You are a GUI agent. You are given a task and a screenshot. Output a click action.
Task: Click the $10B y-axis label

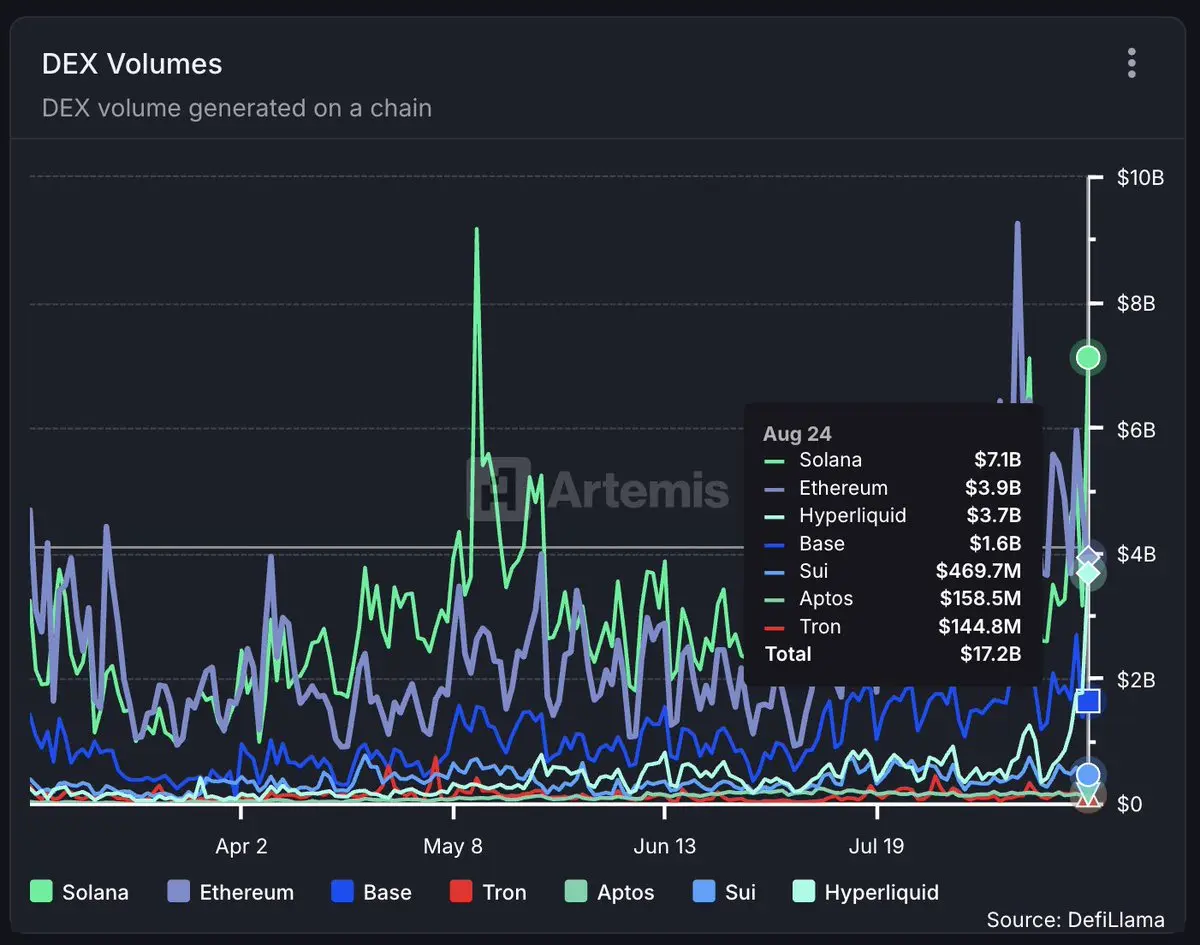1140,178
